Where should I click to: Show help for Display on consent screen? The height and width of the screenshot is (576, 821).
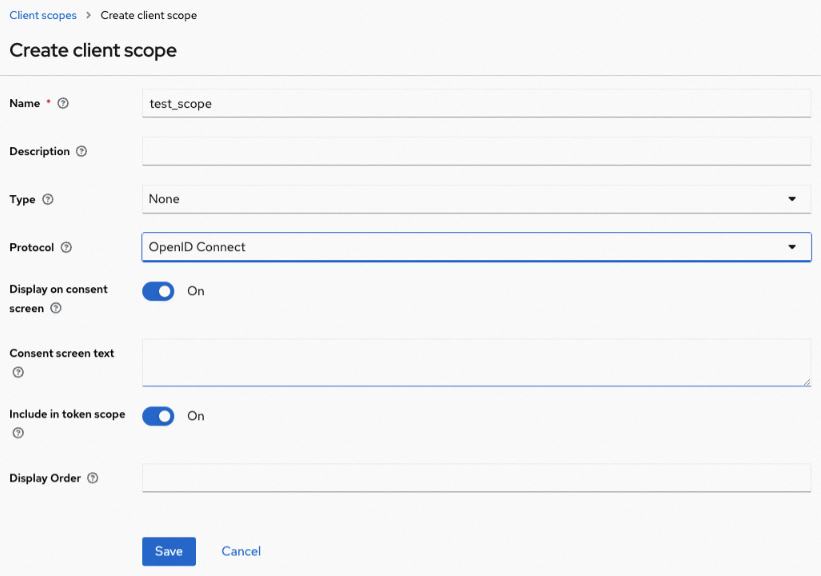pyautogui.click(x=56, y=309)
